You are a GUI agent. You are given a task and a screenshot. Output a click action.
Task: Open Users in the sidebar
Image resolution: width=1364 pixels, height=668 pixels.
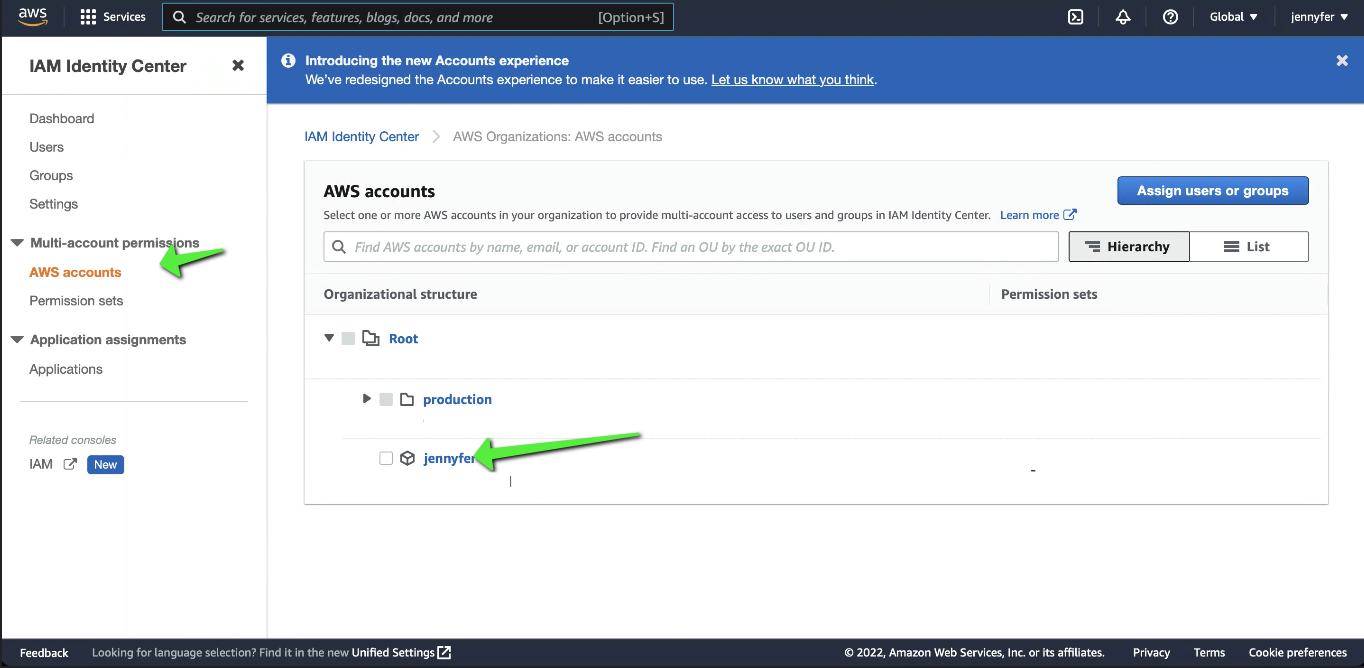pyautogui.click(x=47, y=147)
